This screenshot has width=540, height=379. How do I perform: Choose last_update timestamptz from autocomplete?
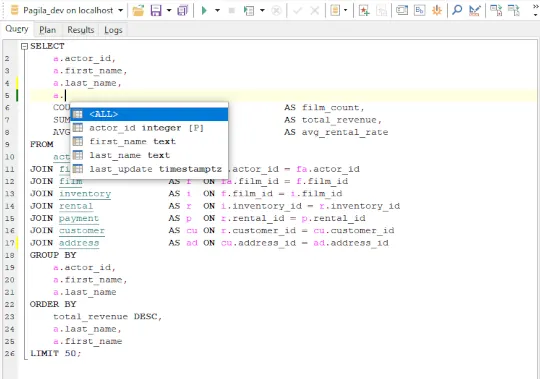click(149, 169)
